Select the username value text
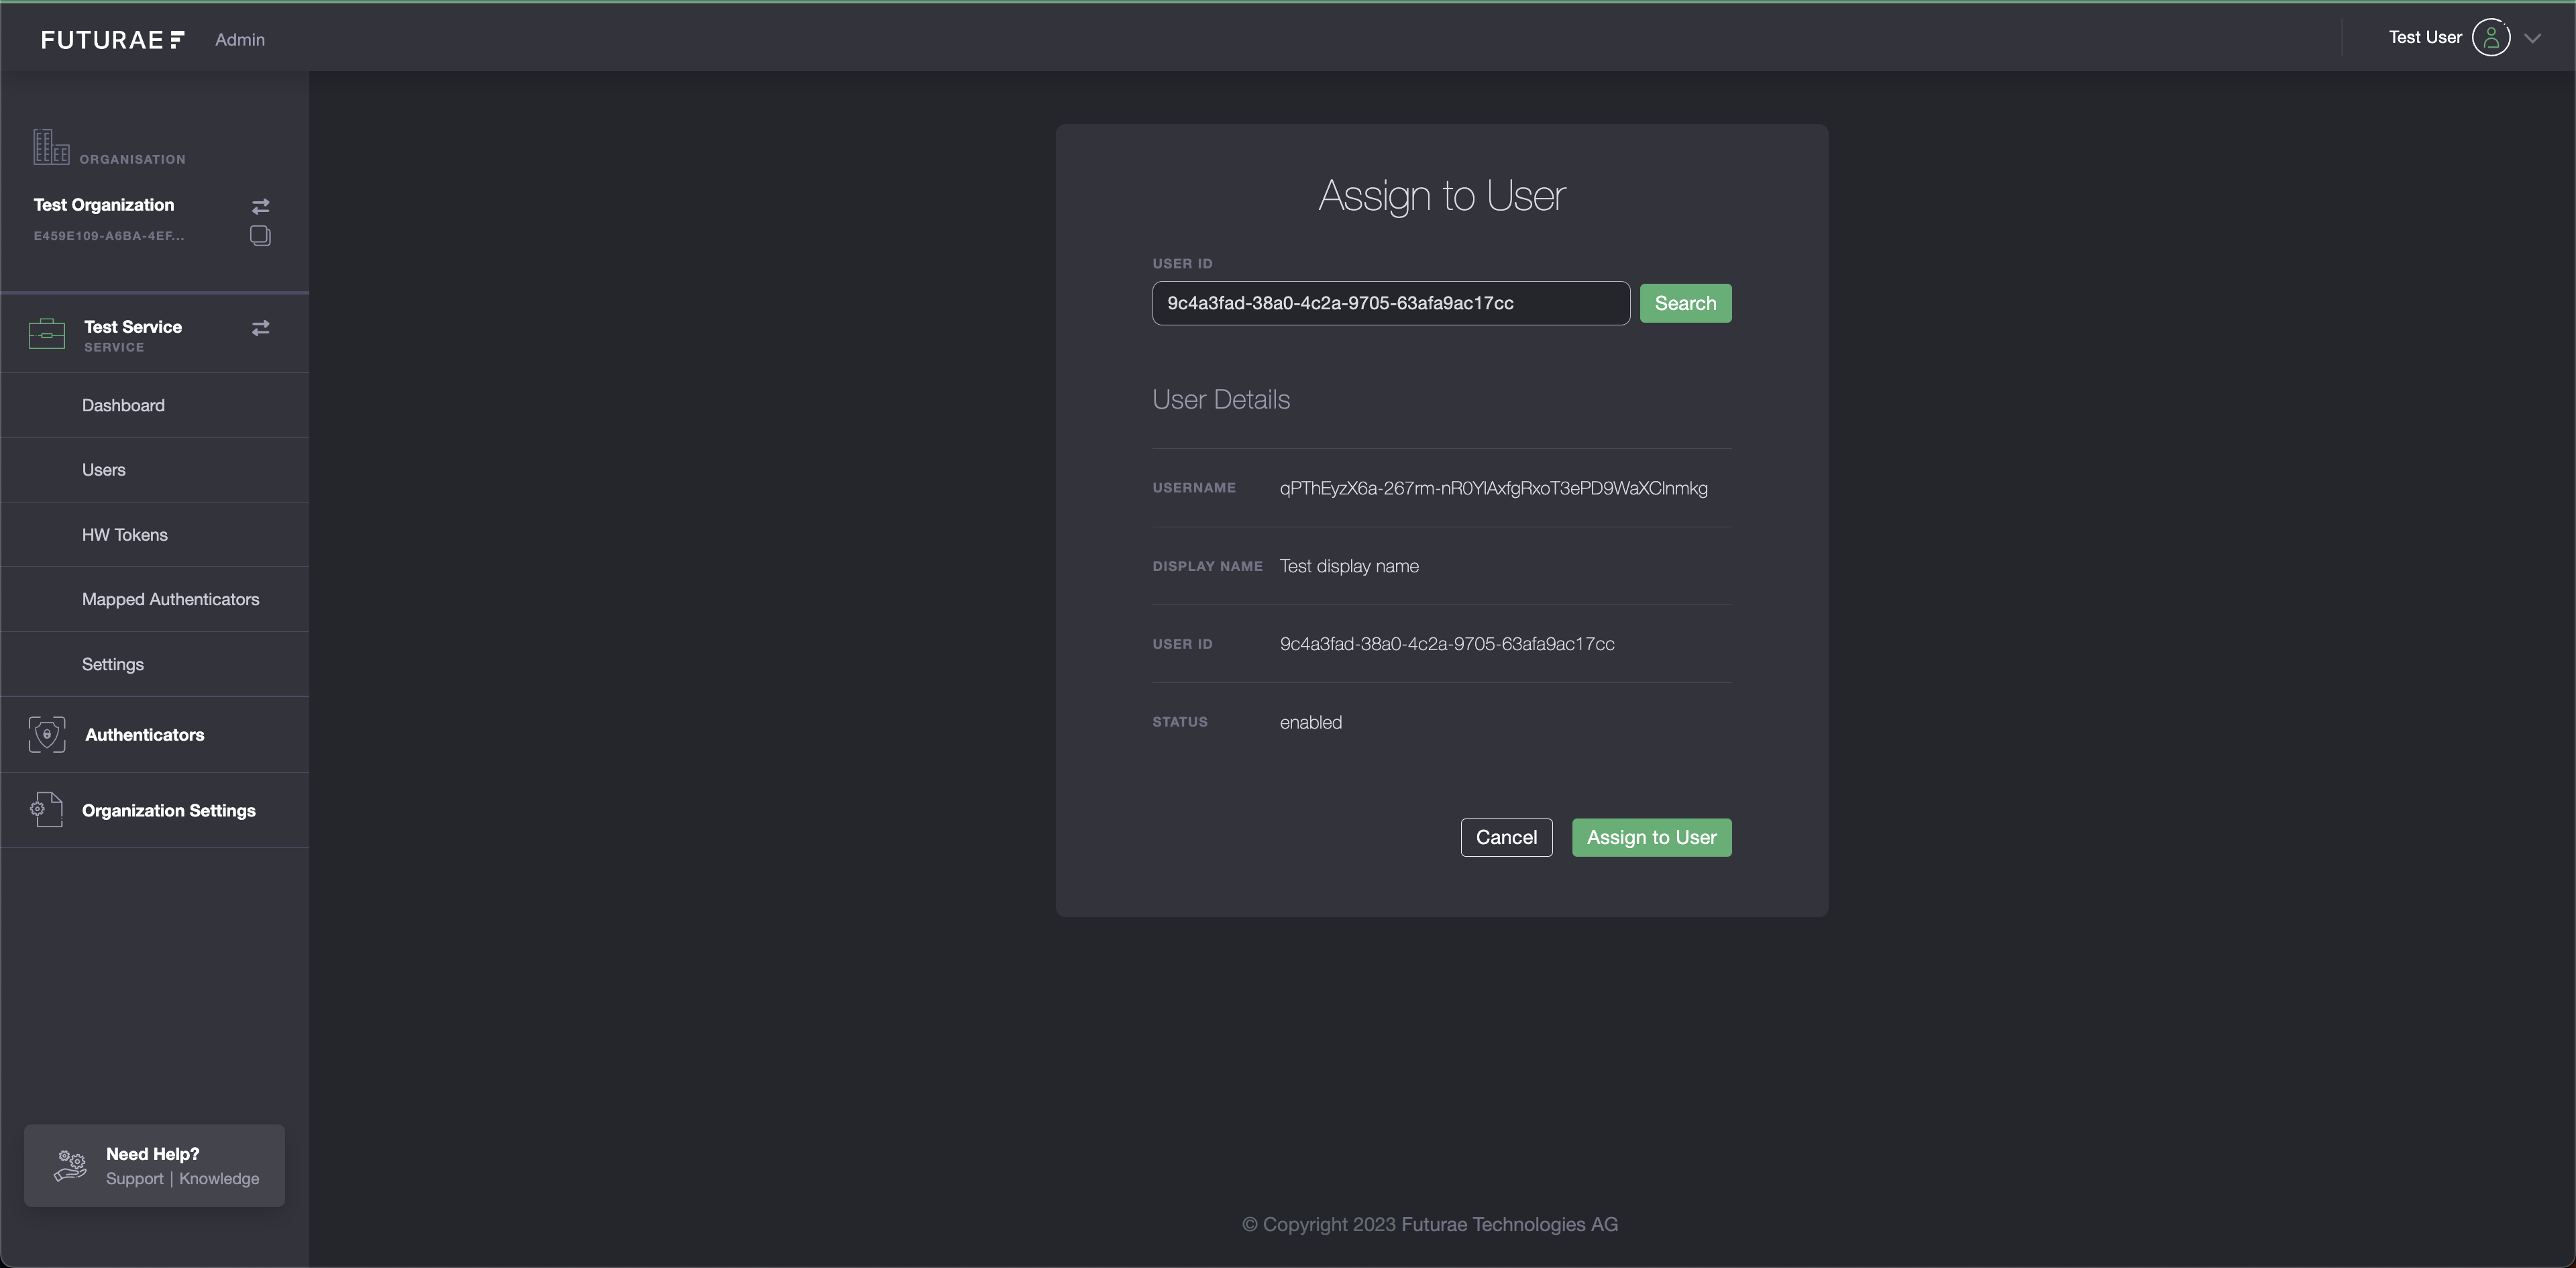The height and width of the screenshot is (1268, 2576). tap(1493, 488)
